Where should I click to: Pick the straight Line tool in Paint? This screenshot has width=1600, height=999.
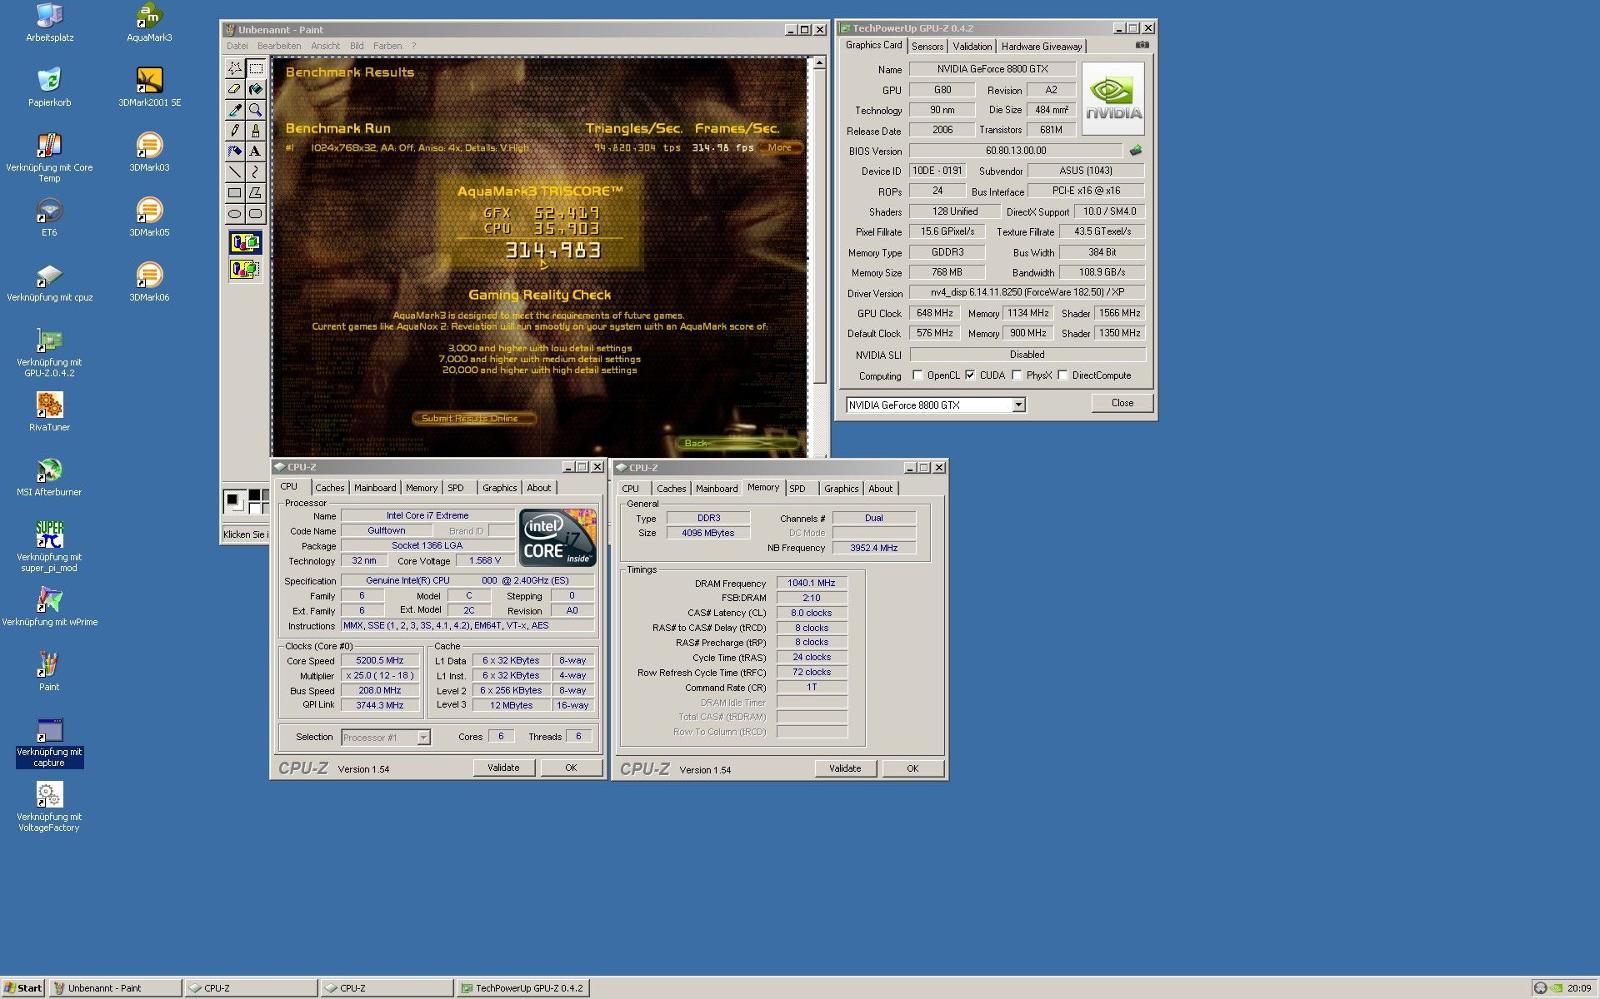234,172
